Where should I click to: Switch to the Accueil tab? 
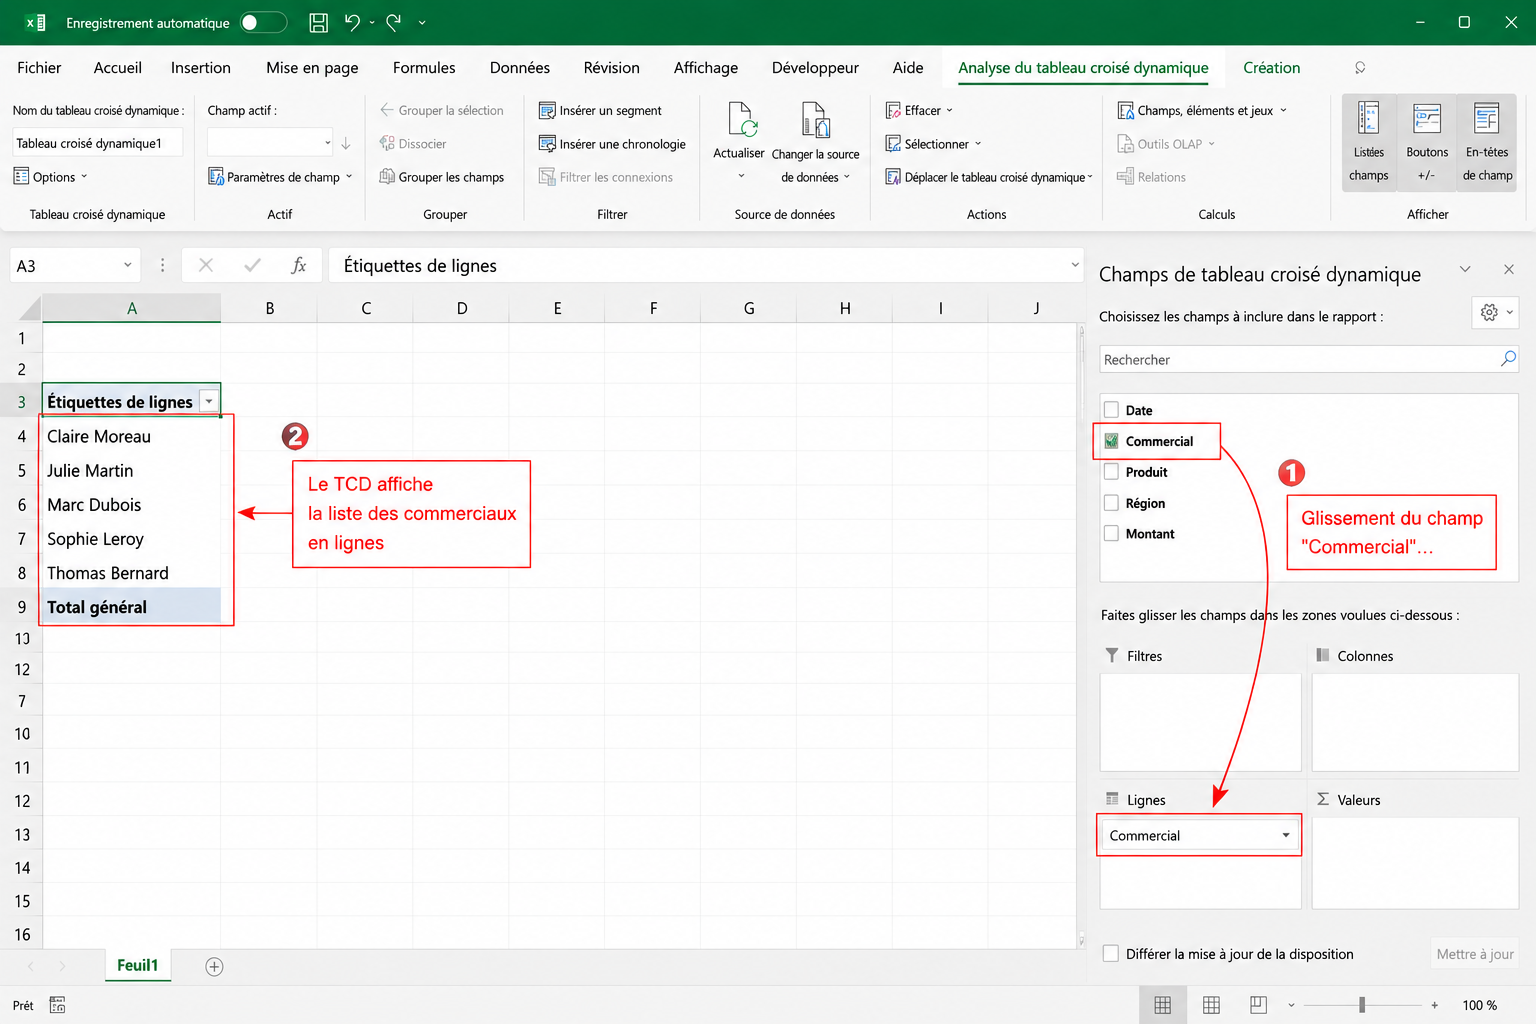(x=118, y=68)
